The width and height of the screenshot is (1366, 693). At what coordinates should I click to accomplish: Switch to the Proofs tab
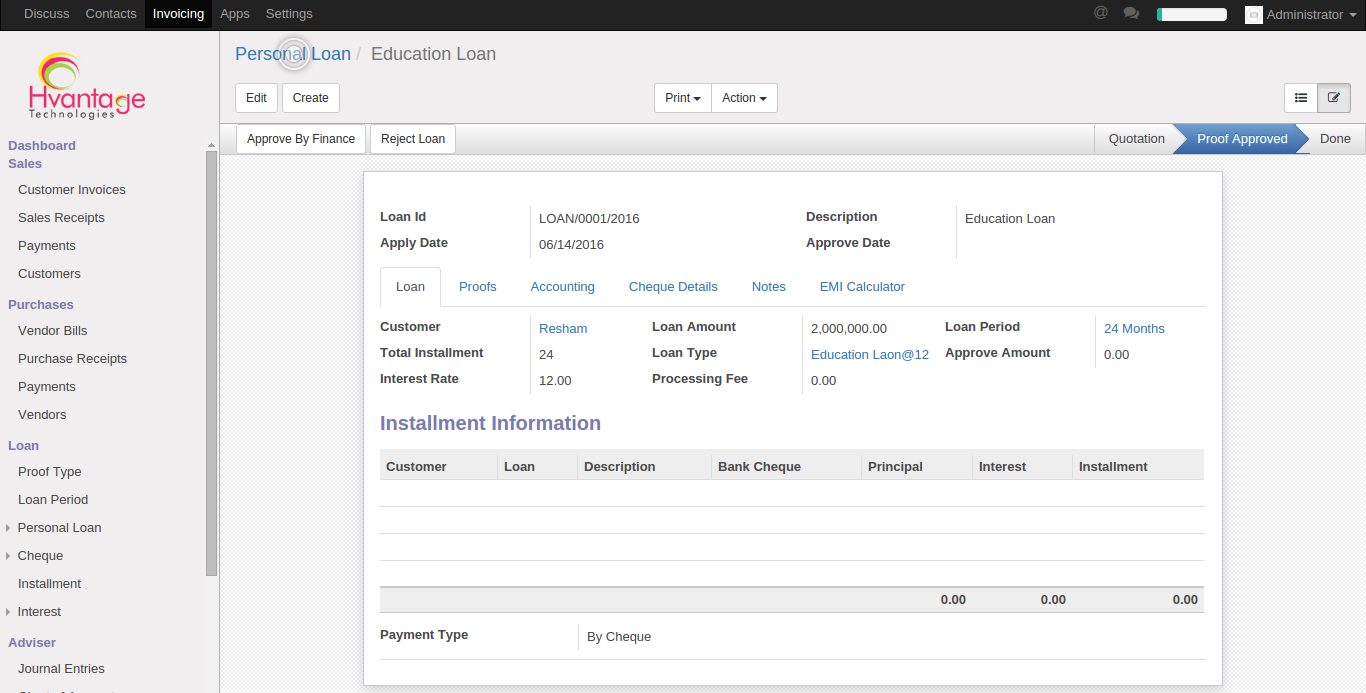478,287
